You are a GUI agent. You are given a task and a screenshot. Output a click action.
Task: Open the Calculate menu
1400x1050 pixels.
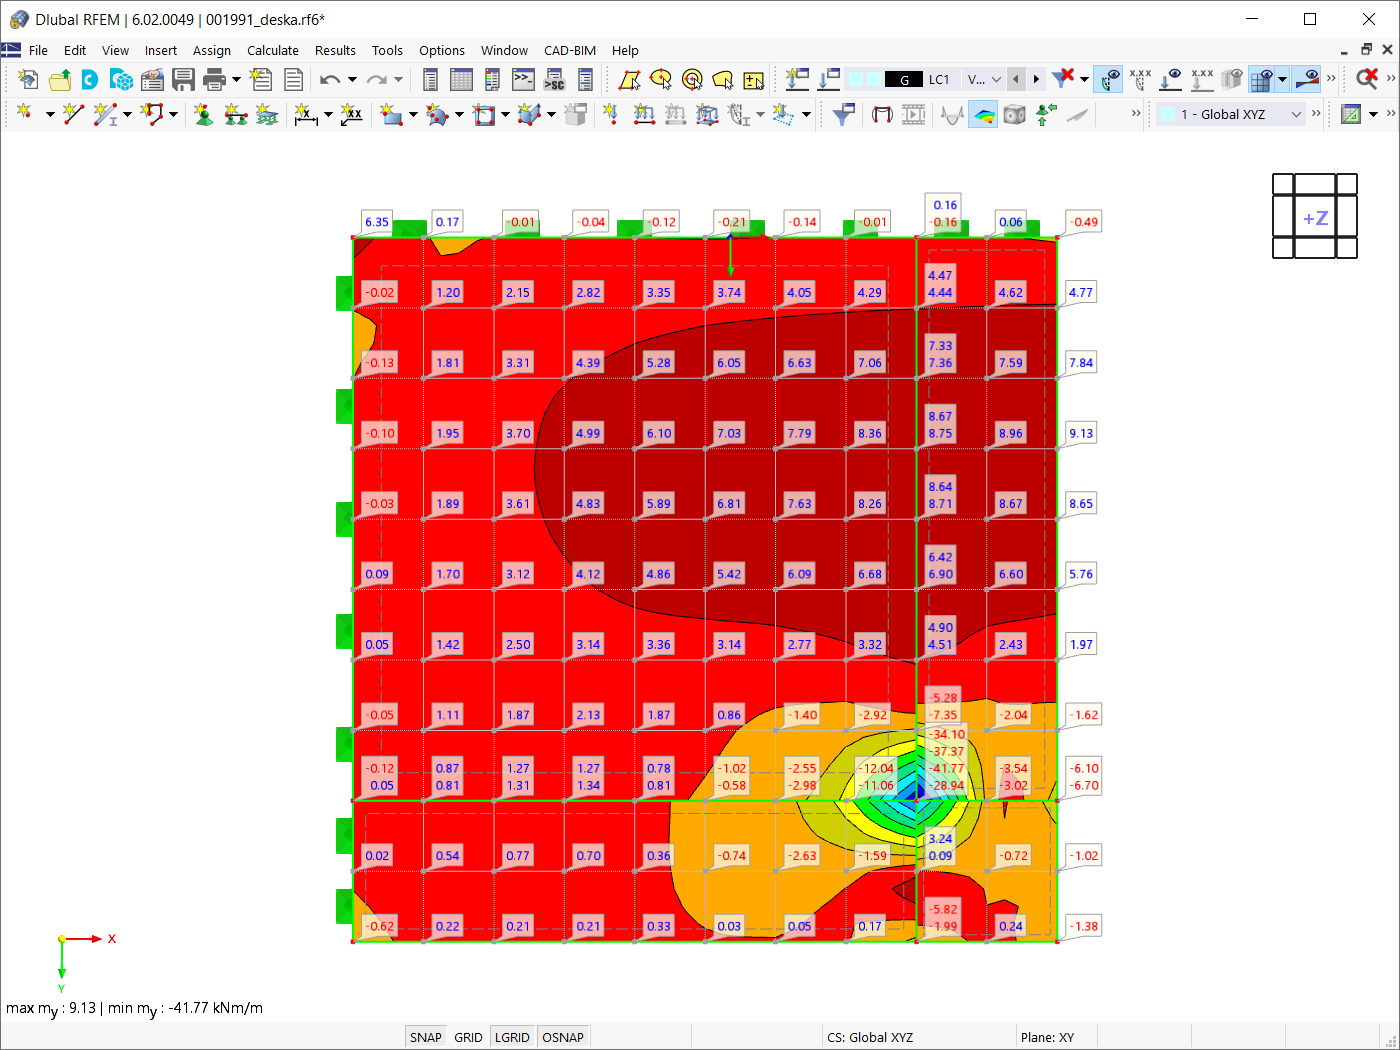(272, 50)
